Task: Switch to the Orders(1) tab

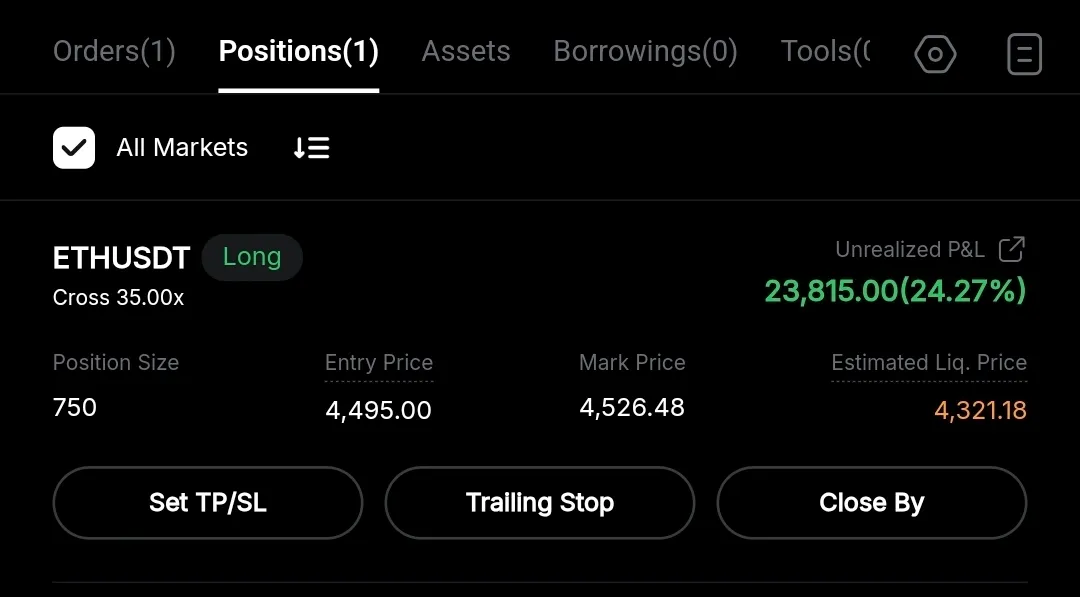Action: pyautogui.click(x=114, y=52)
